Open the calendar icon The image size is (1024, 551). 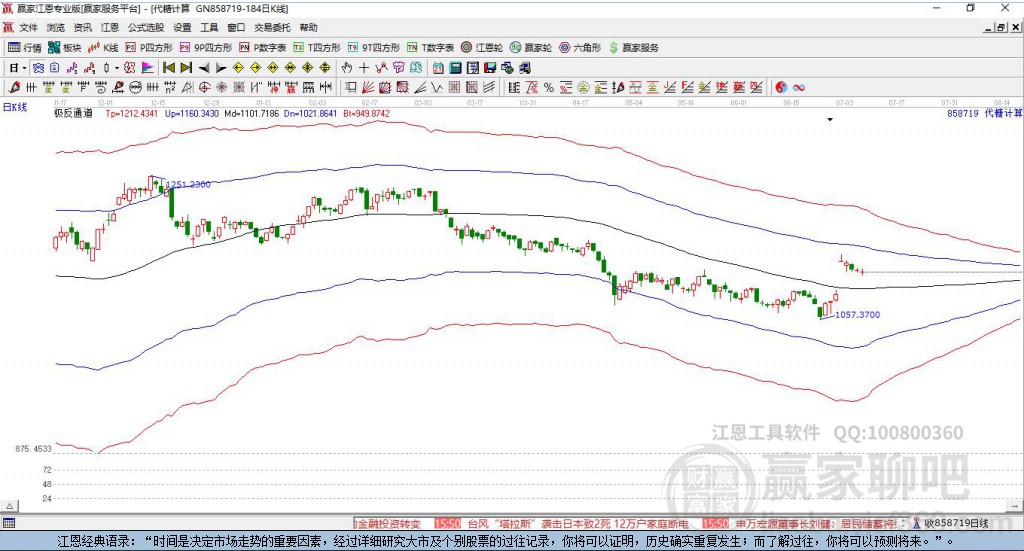[438, 68]
